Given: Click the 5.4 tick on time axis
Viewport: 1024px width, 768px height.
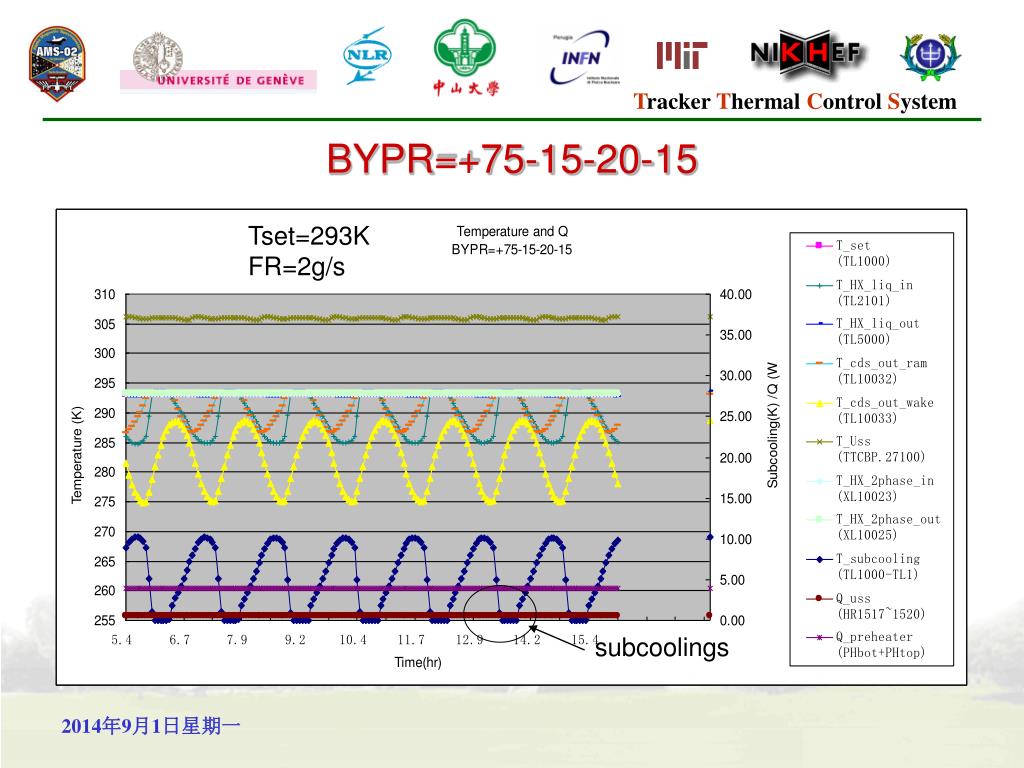Looking at the screenshot, I should coord(121,640).
